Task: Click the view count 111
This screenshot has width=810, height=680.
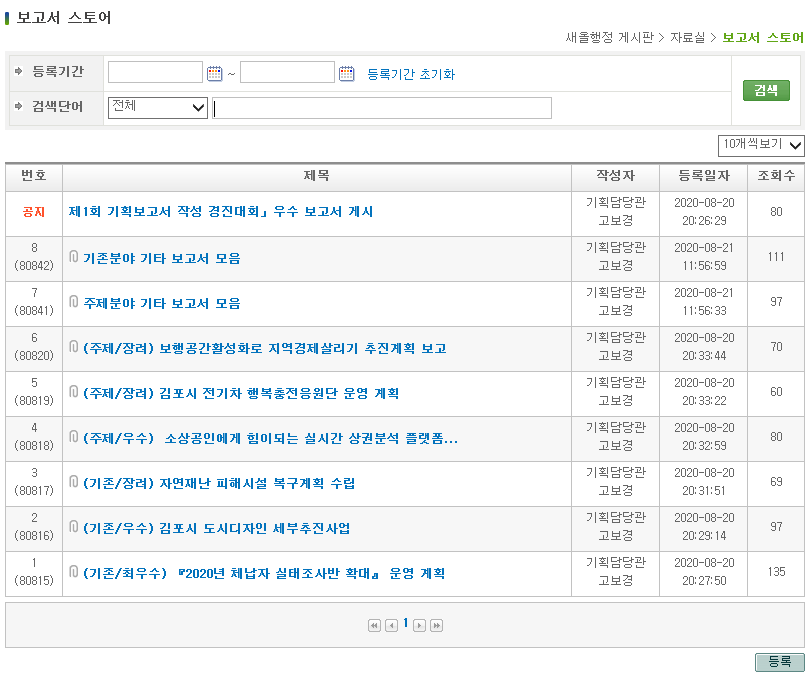Action: [776, 257]
